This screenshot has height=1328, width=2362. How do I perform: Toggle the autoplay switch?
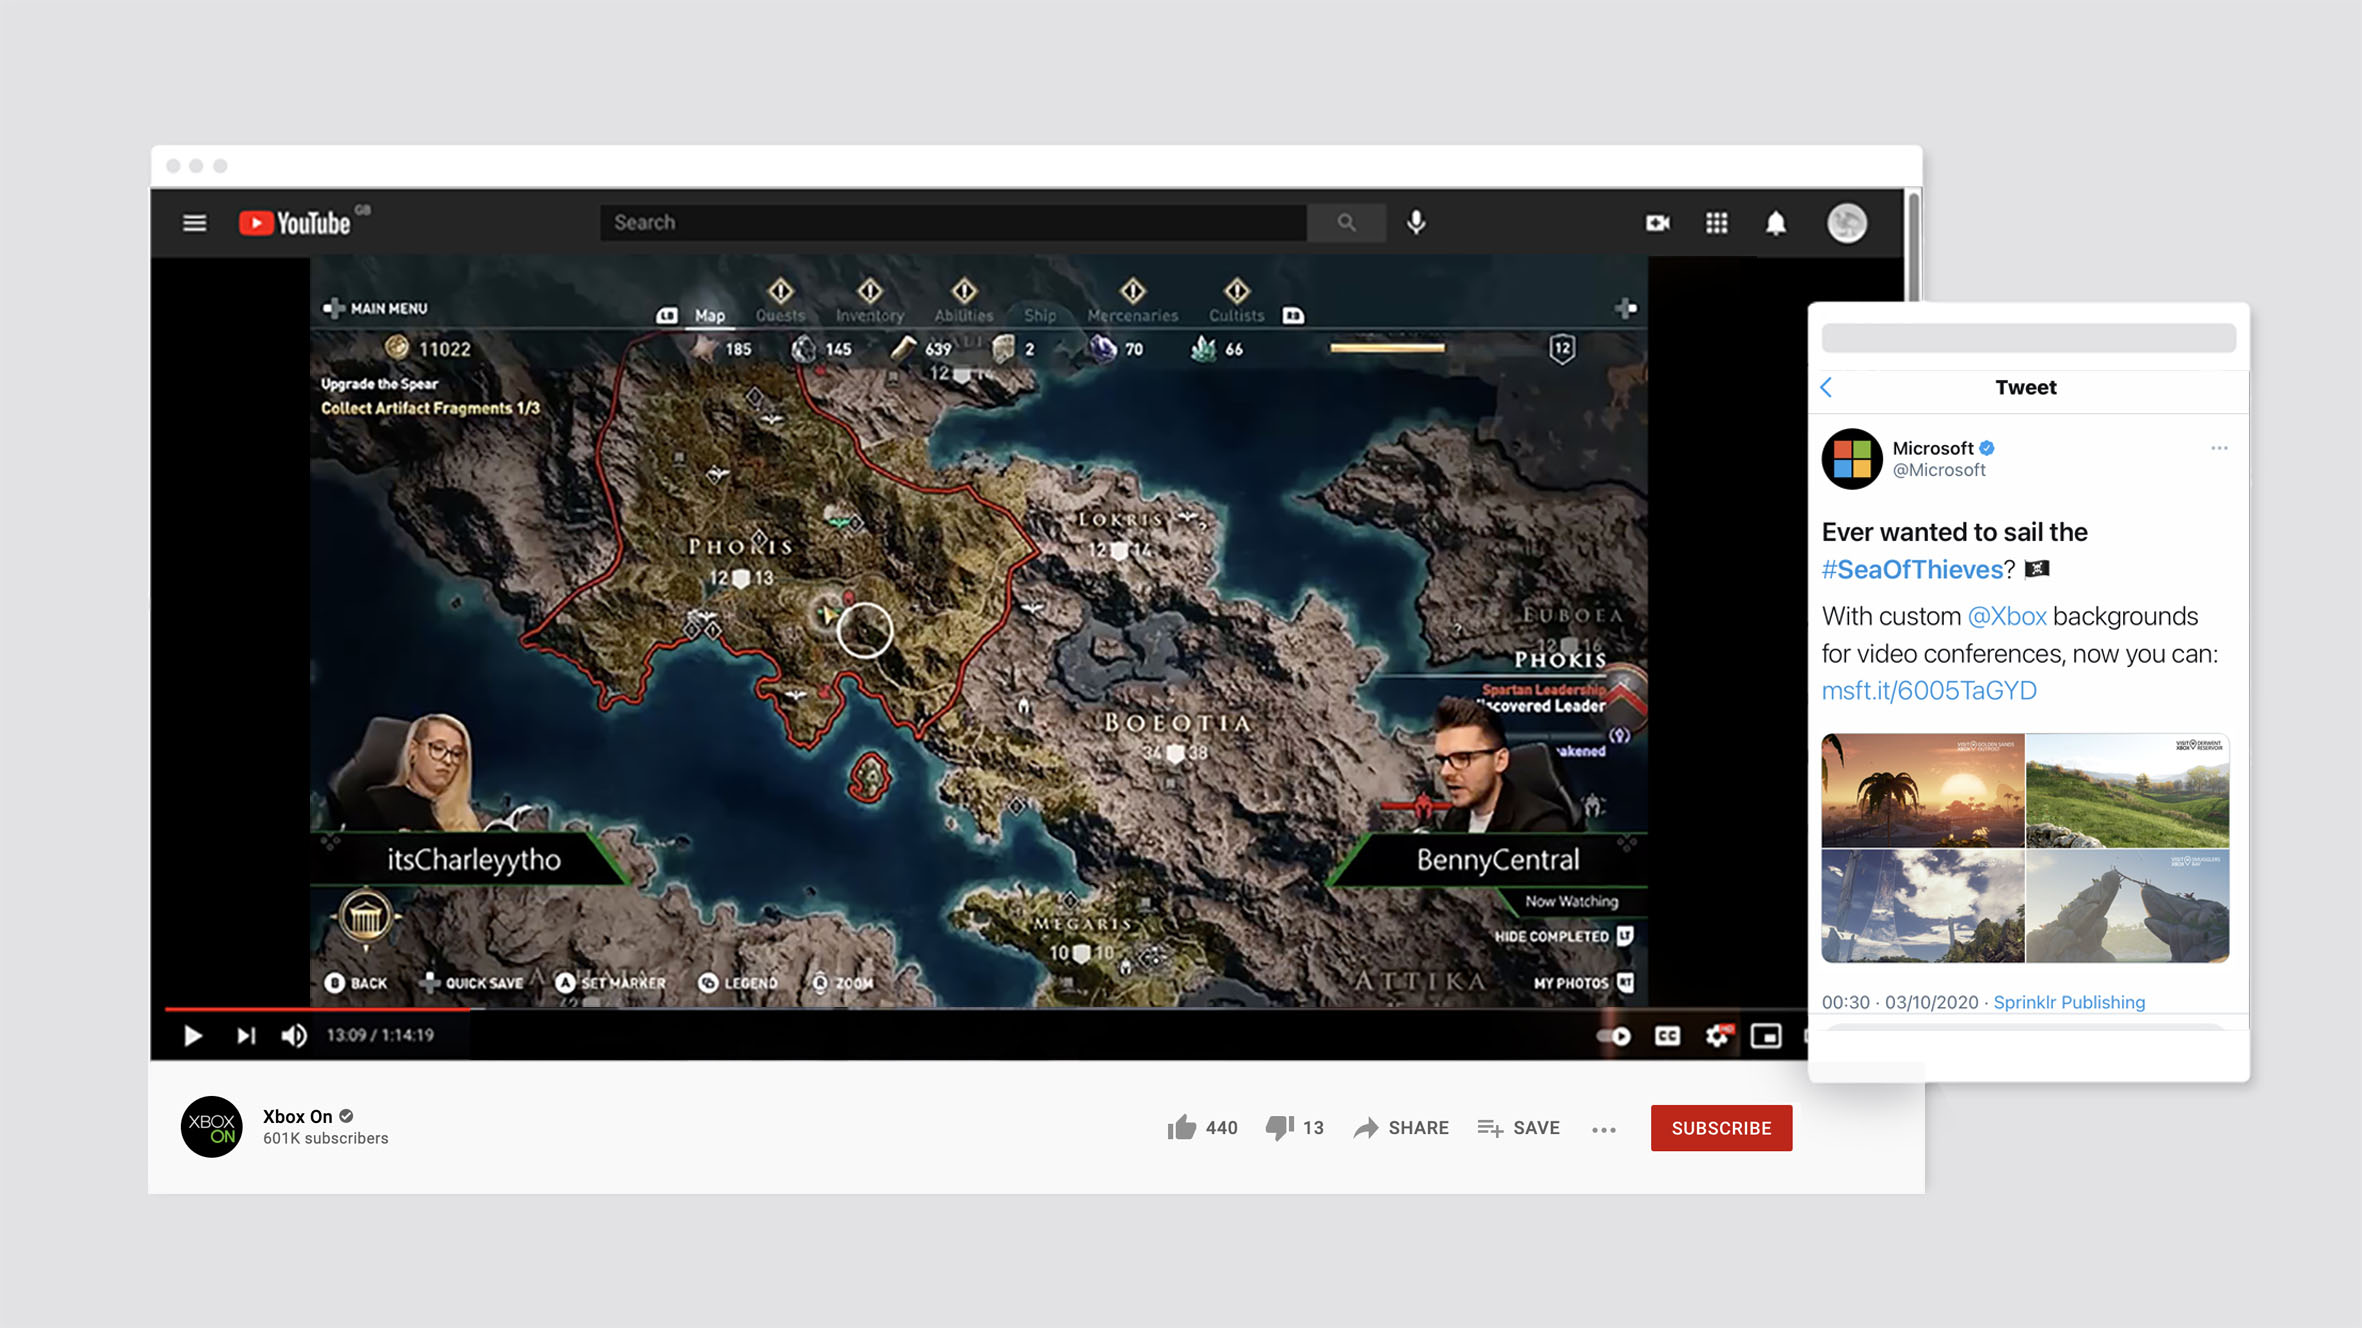pos(1613,1036)
